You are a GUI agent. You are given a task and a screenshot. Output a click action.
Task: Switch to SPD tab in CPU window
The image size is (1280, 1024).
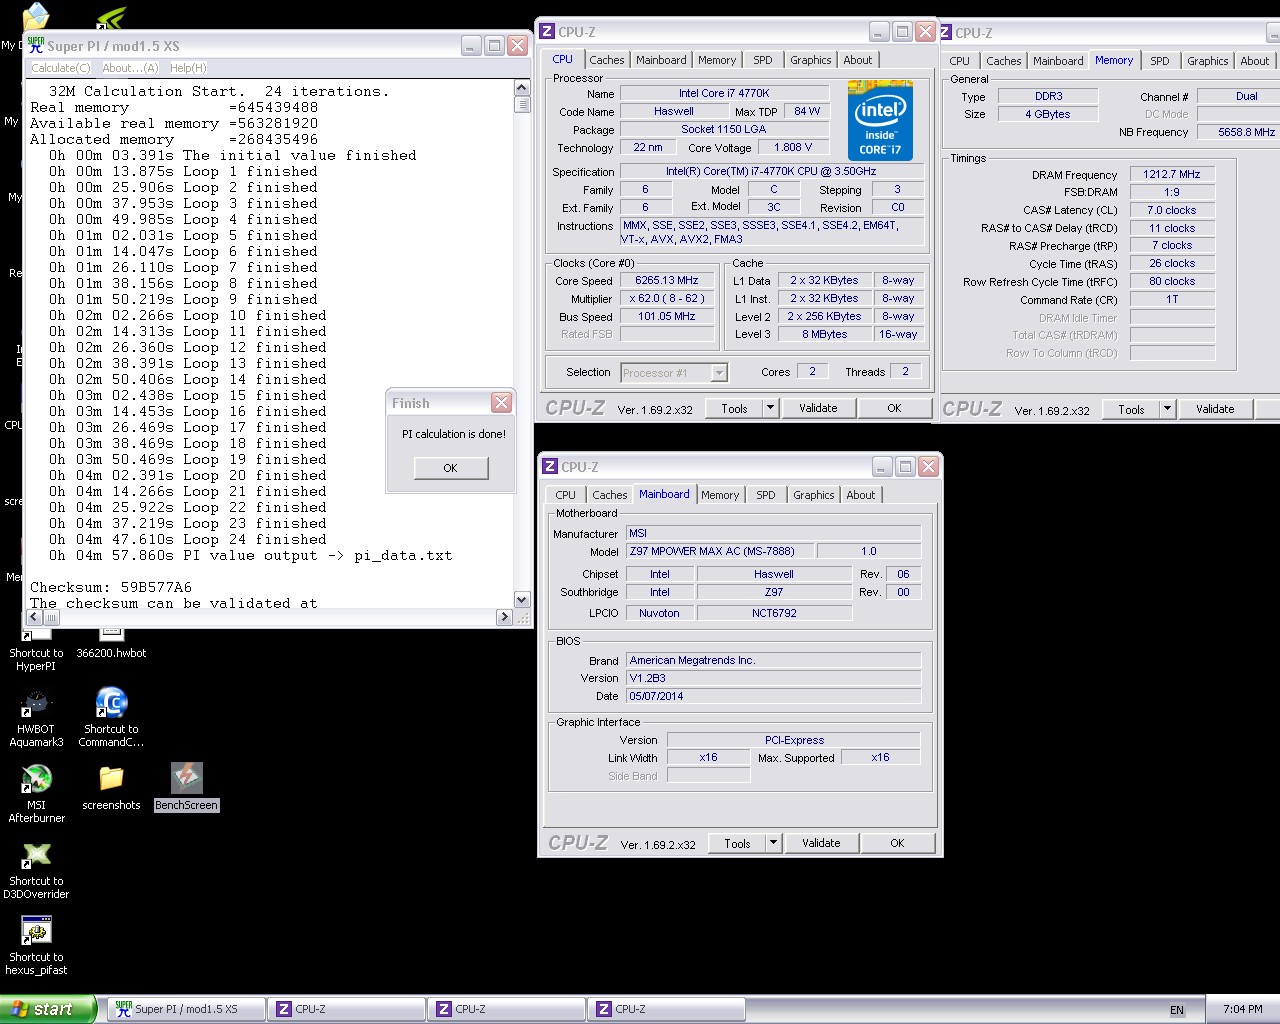pos(763,60)
